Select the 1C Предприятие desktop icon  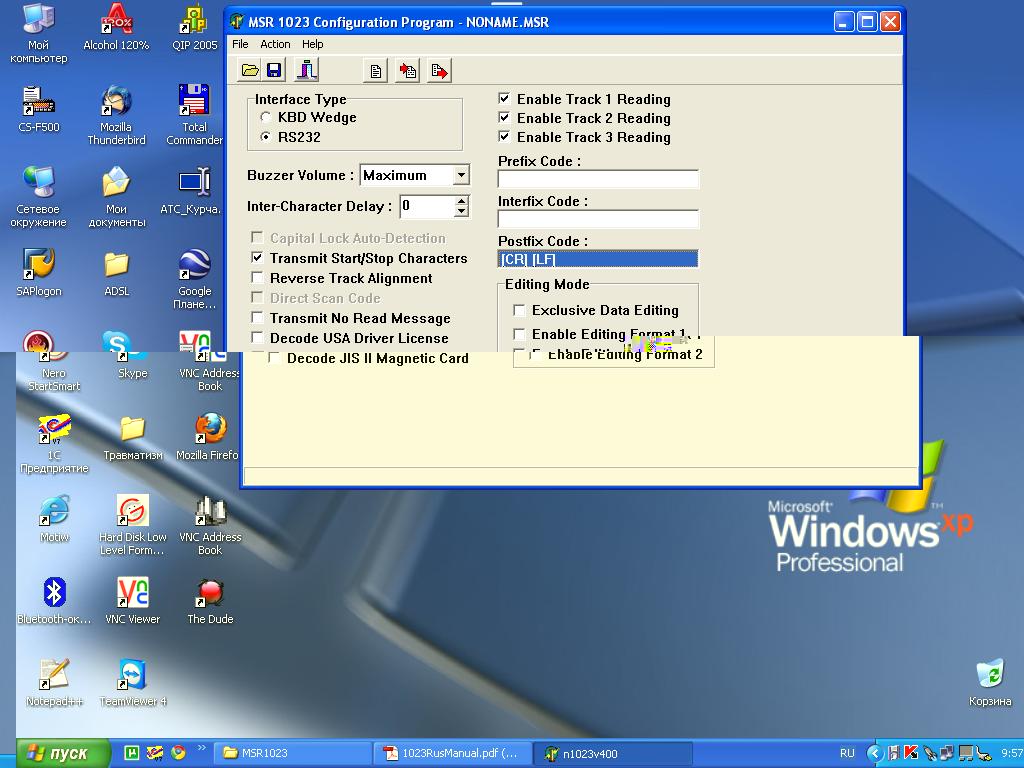click(x=54, y=443)
